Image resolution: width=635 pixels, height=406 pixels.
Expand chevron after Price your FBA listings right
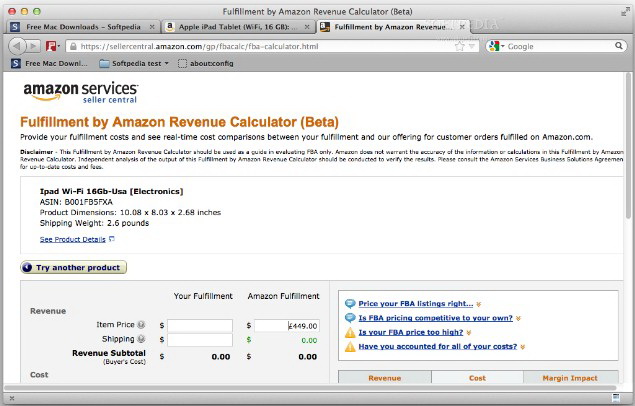[479, 304]
